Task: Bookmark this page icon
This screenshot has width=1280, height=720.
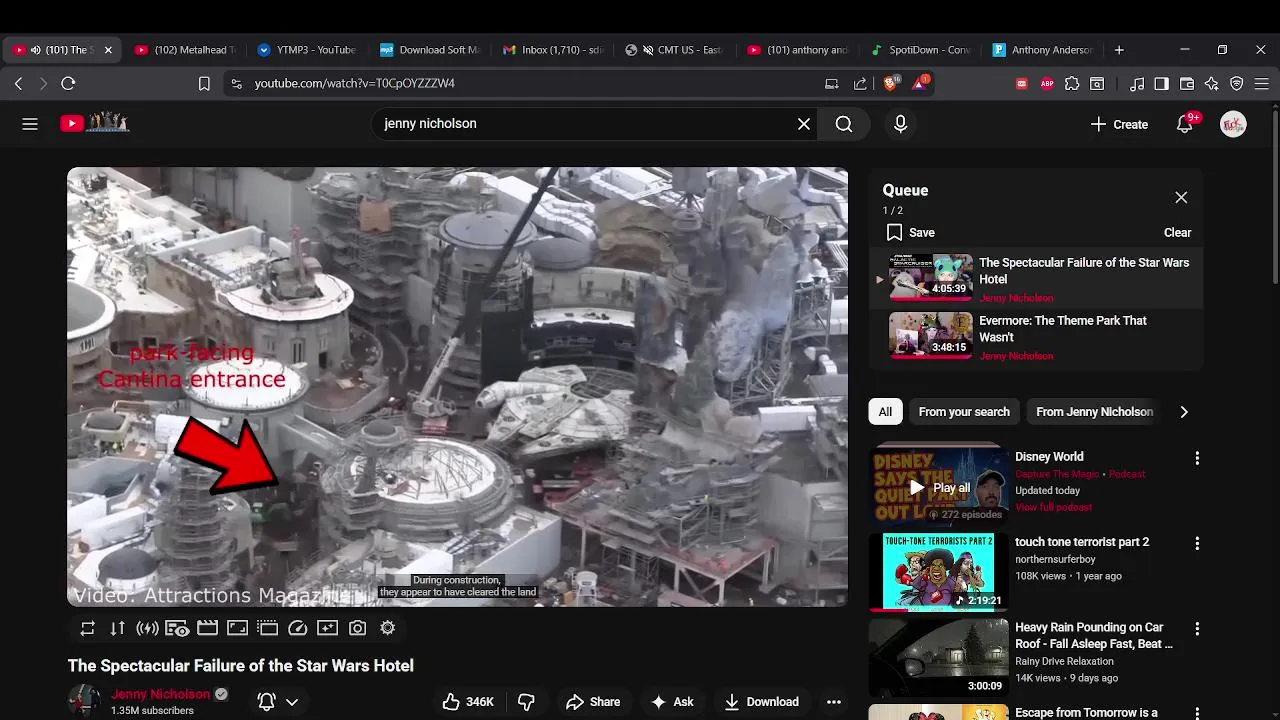Action: (204, 84)
